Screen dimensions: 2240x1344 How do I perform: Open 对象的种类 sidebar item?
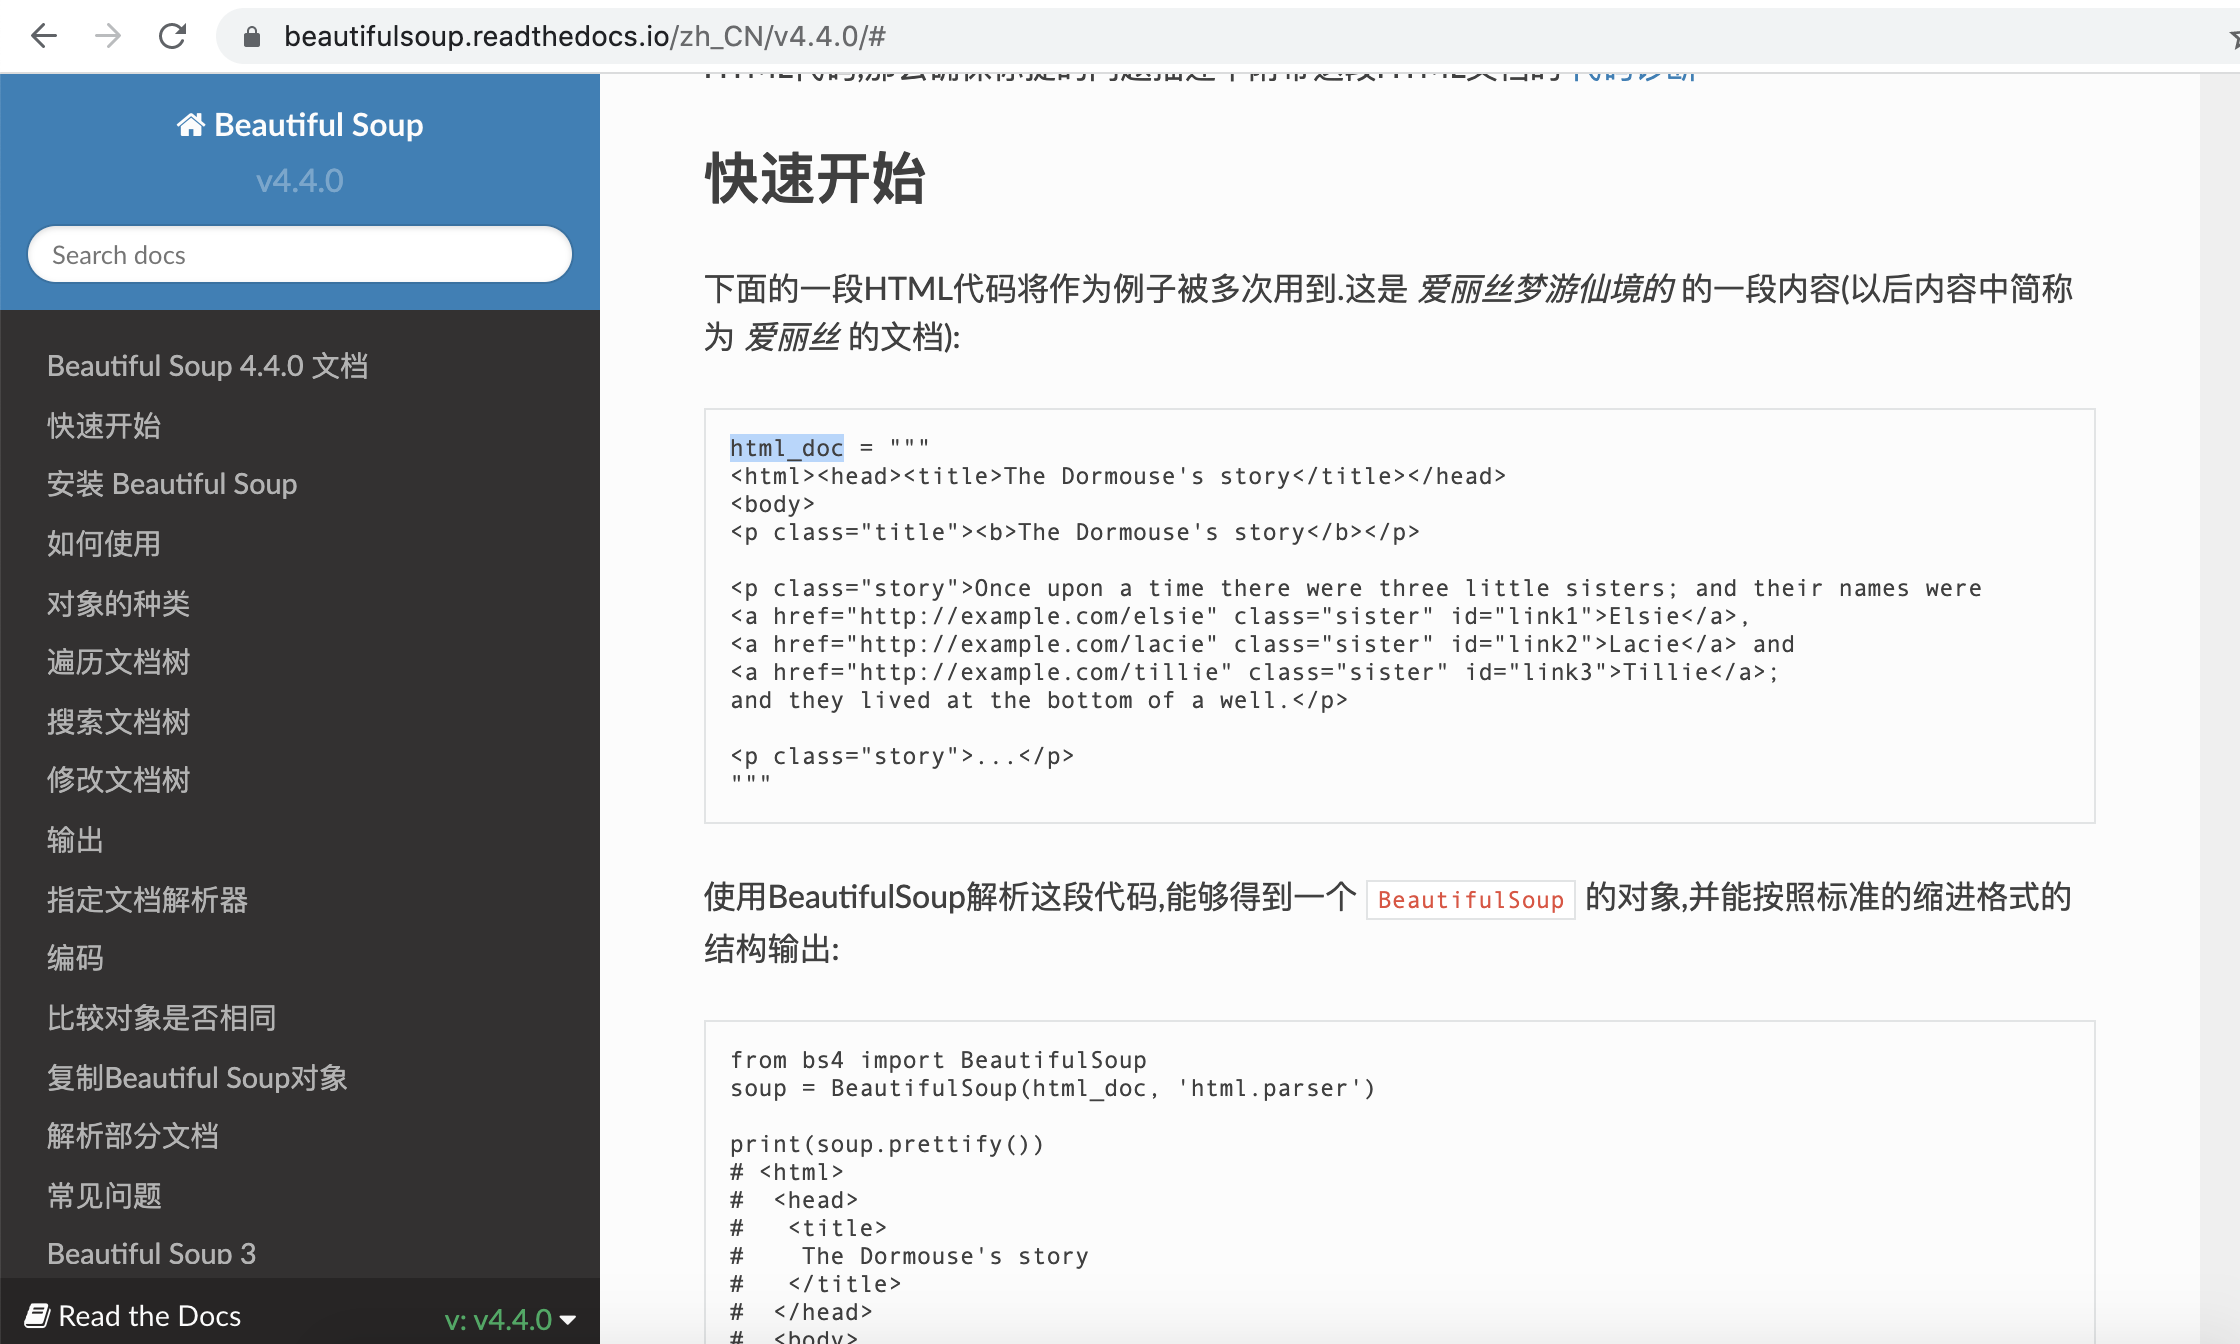(x=118, y=603)
